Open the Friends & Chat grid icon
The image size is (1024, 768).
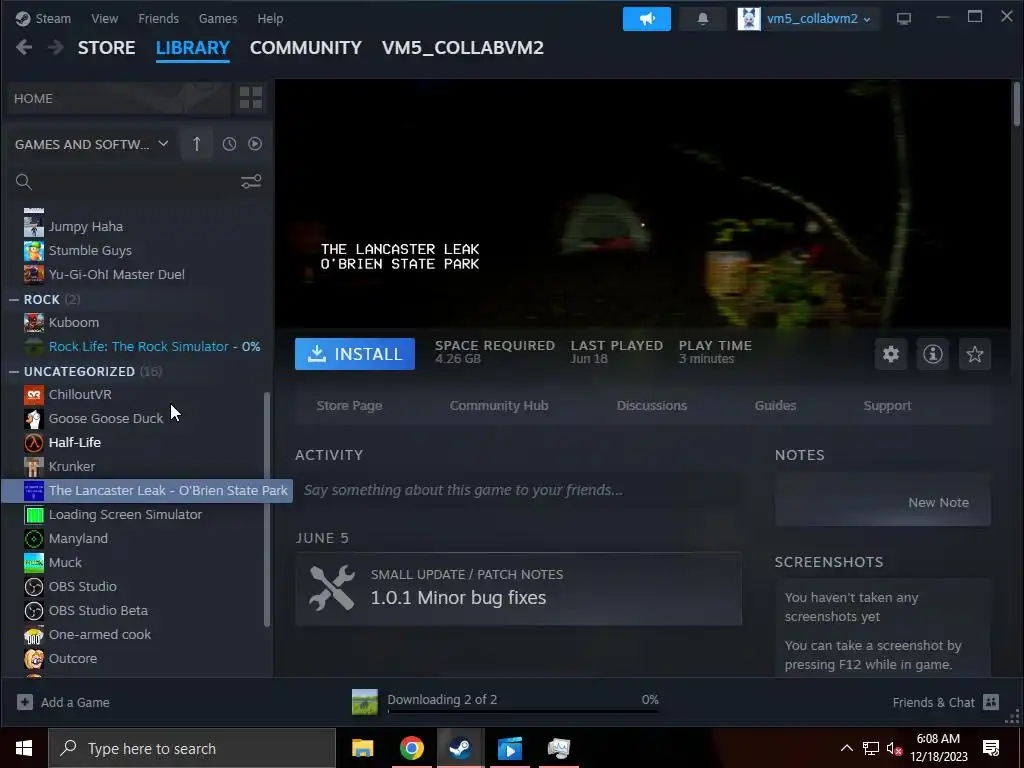coord(991,702)
